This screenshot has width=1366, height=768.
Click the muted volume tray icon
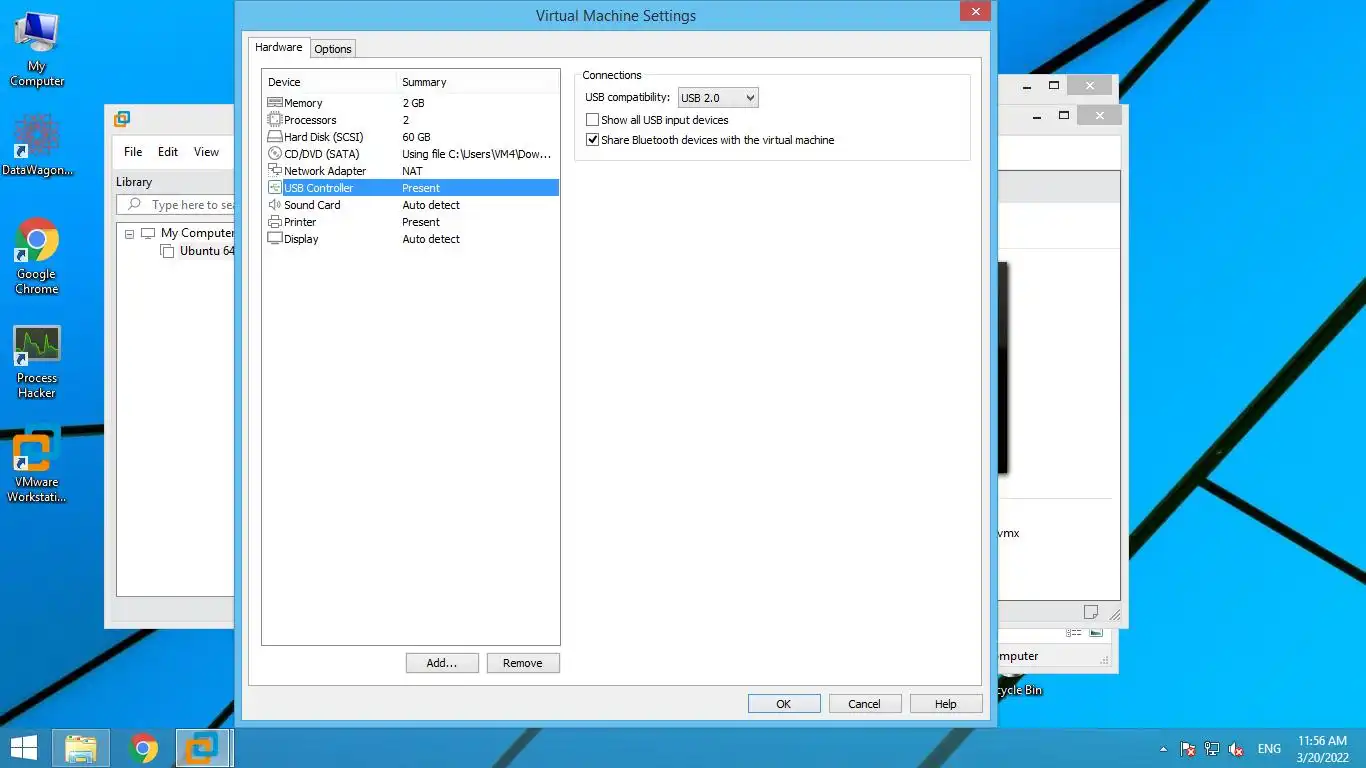pos(1236,749)
